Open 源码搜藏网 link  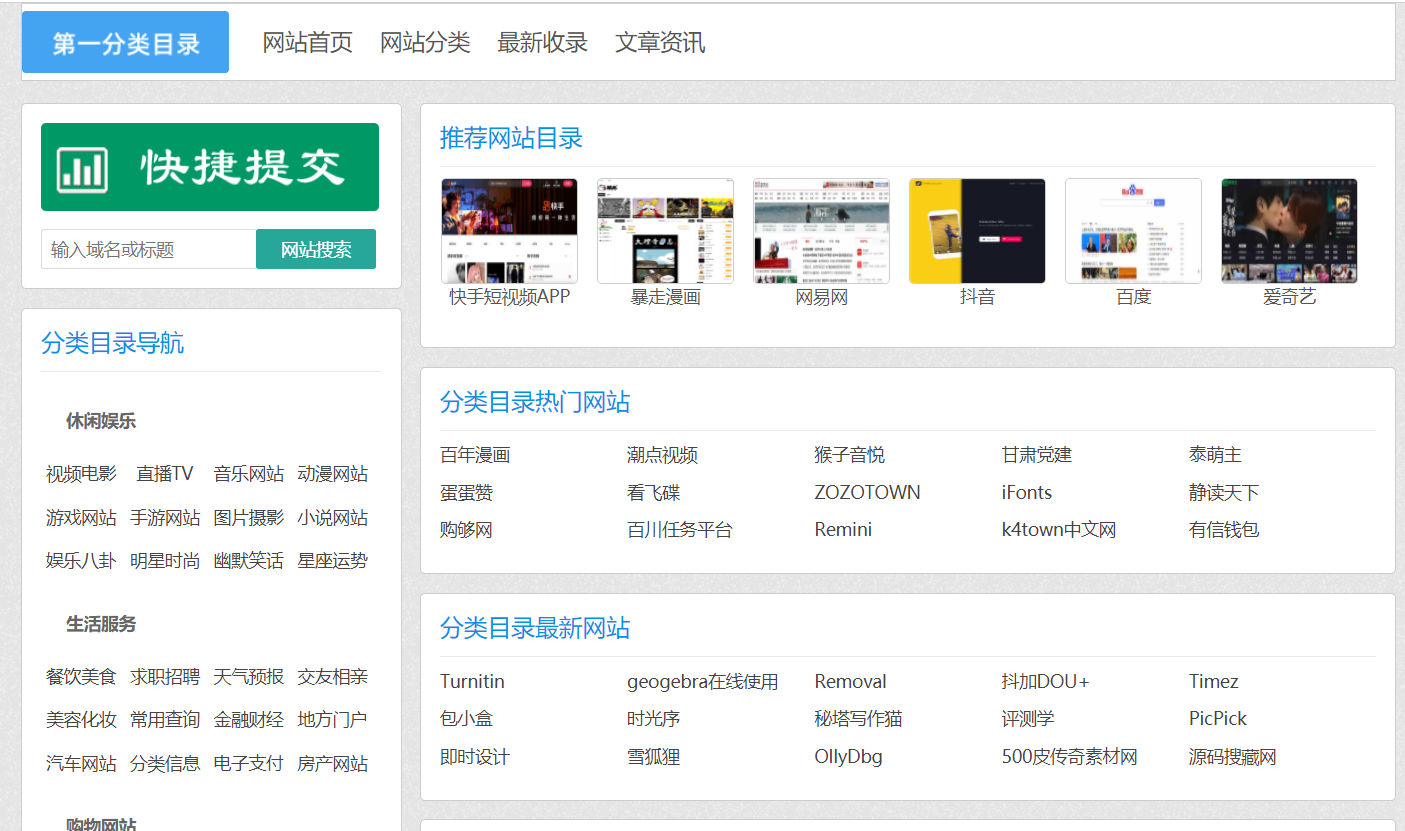pyautogui.click(x=1233, y=757)
